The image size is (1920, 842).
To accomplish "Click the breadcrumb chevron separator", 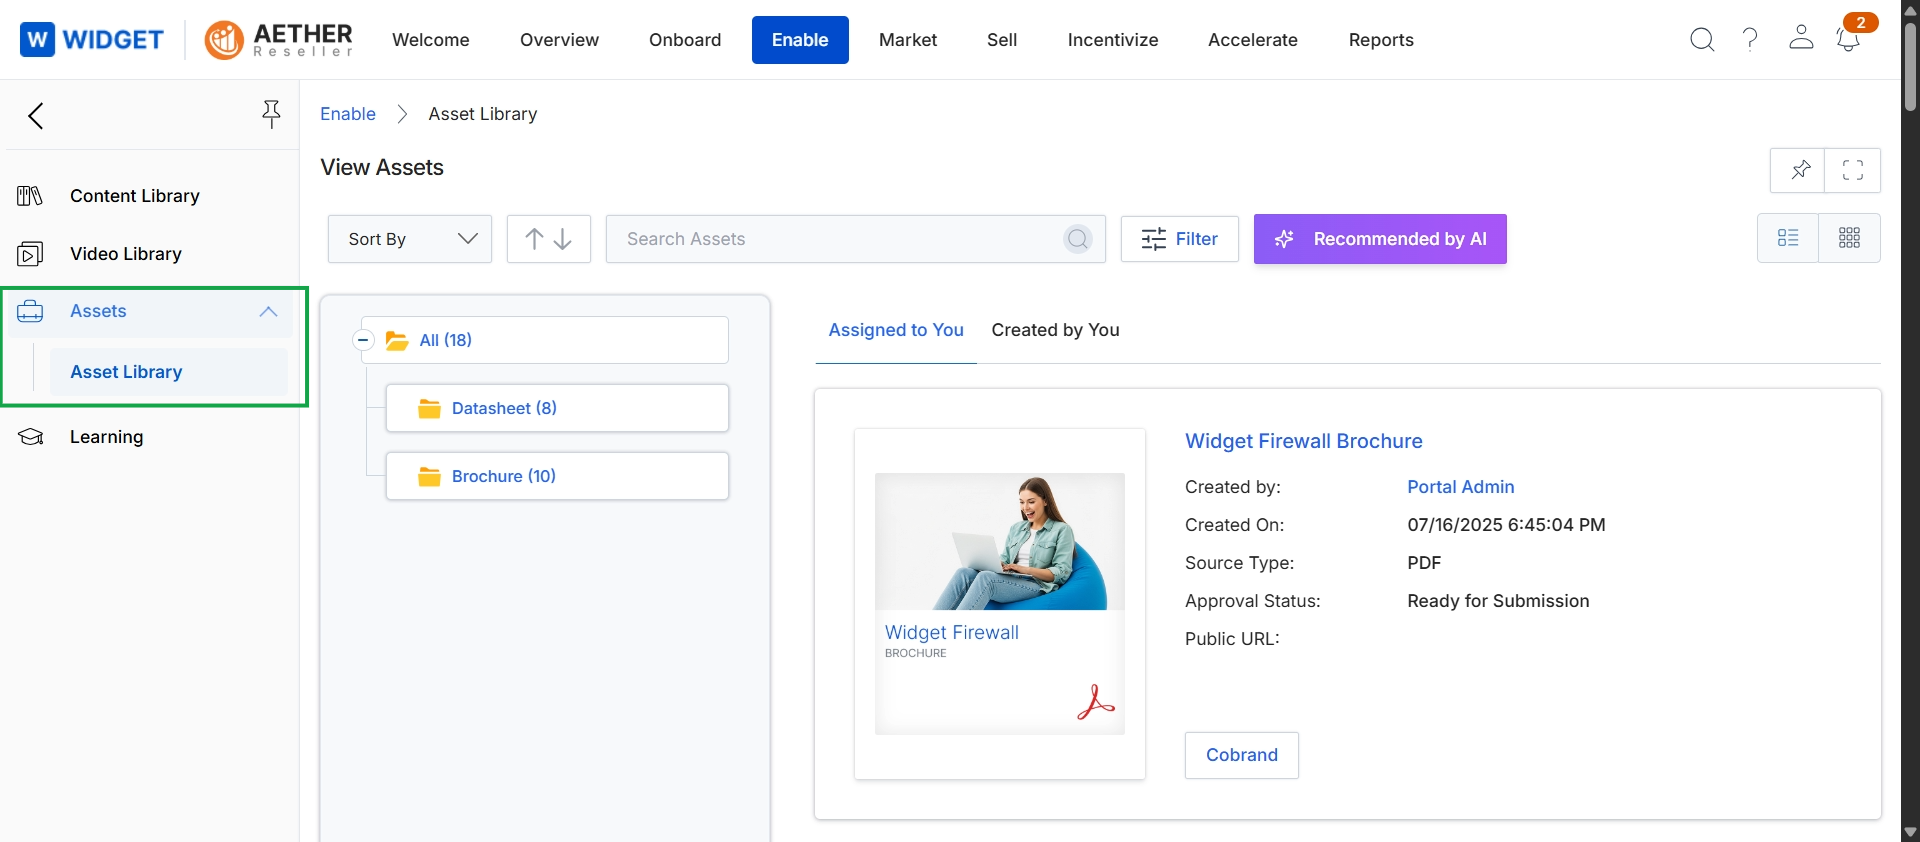I will (x=402, y=114).
